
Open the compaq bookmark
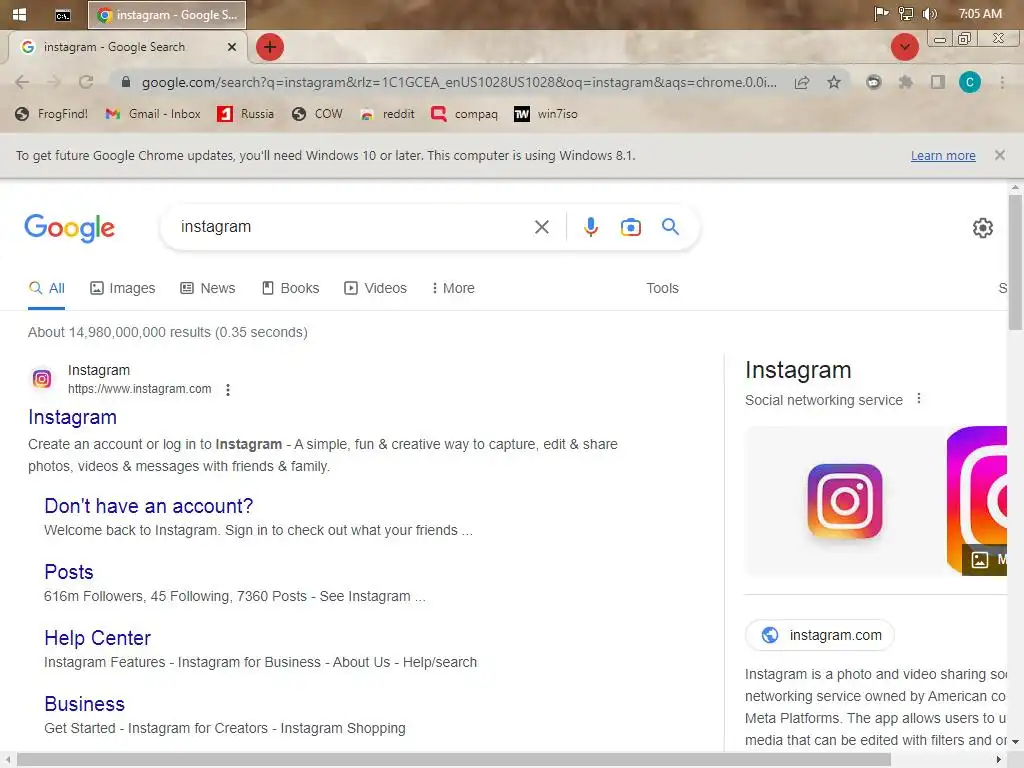click(464, 114)
